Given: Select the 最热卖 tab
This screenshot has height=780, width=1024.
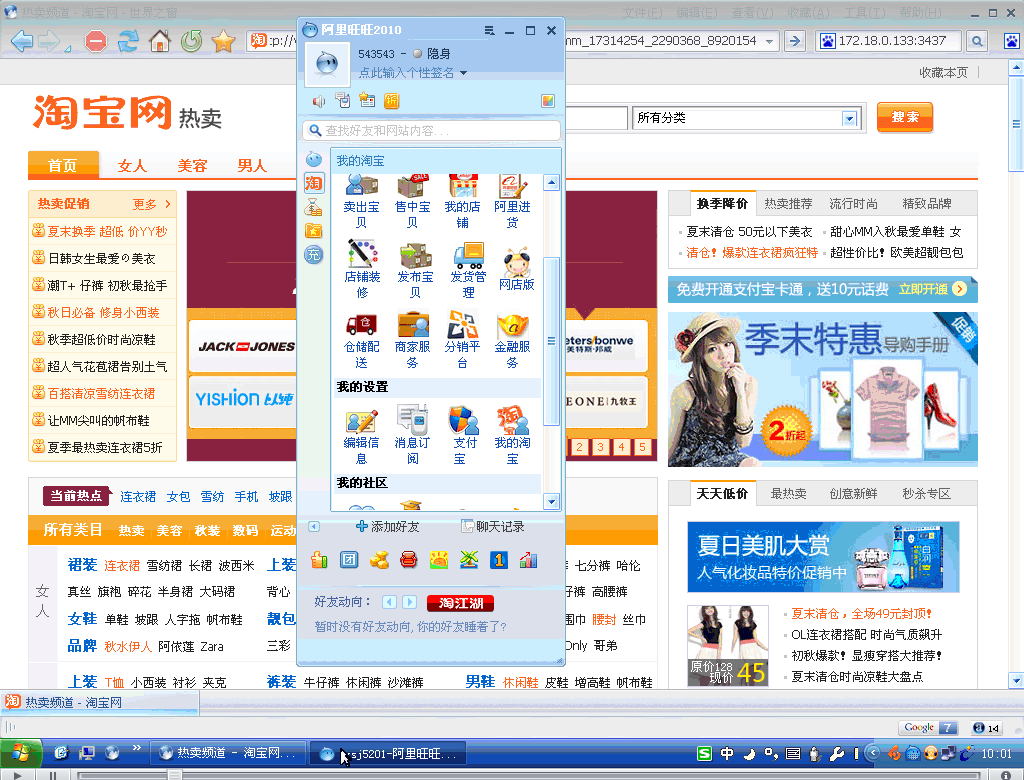Looking at the screenshot, I should coord(788,494).
